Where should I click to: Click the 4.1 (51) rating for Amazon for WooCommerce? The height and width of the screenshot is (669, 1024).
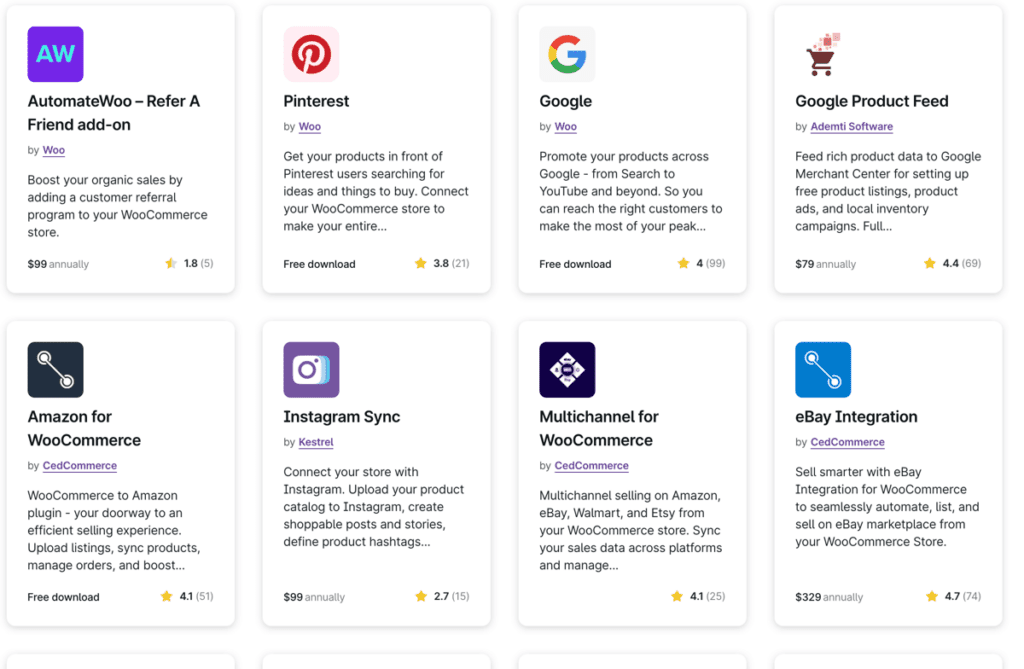point(186,596)
